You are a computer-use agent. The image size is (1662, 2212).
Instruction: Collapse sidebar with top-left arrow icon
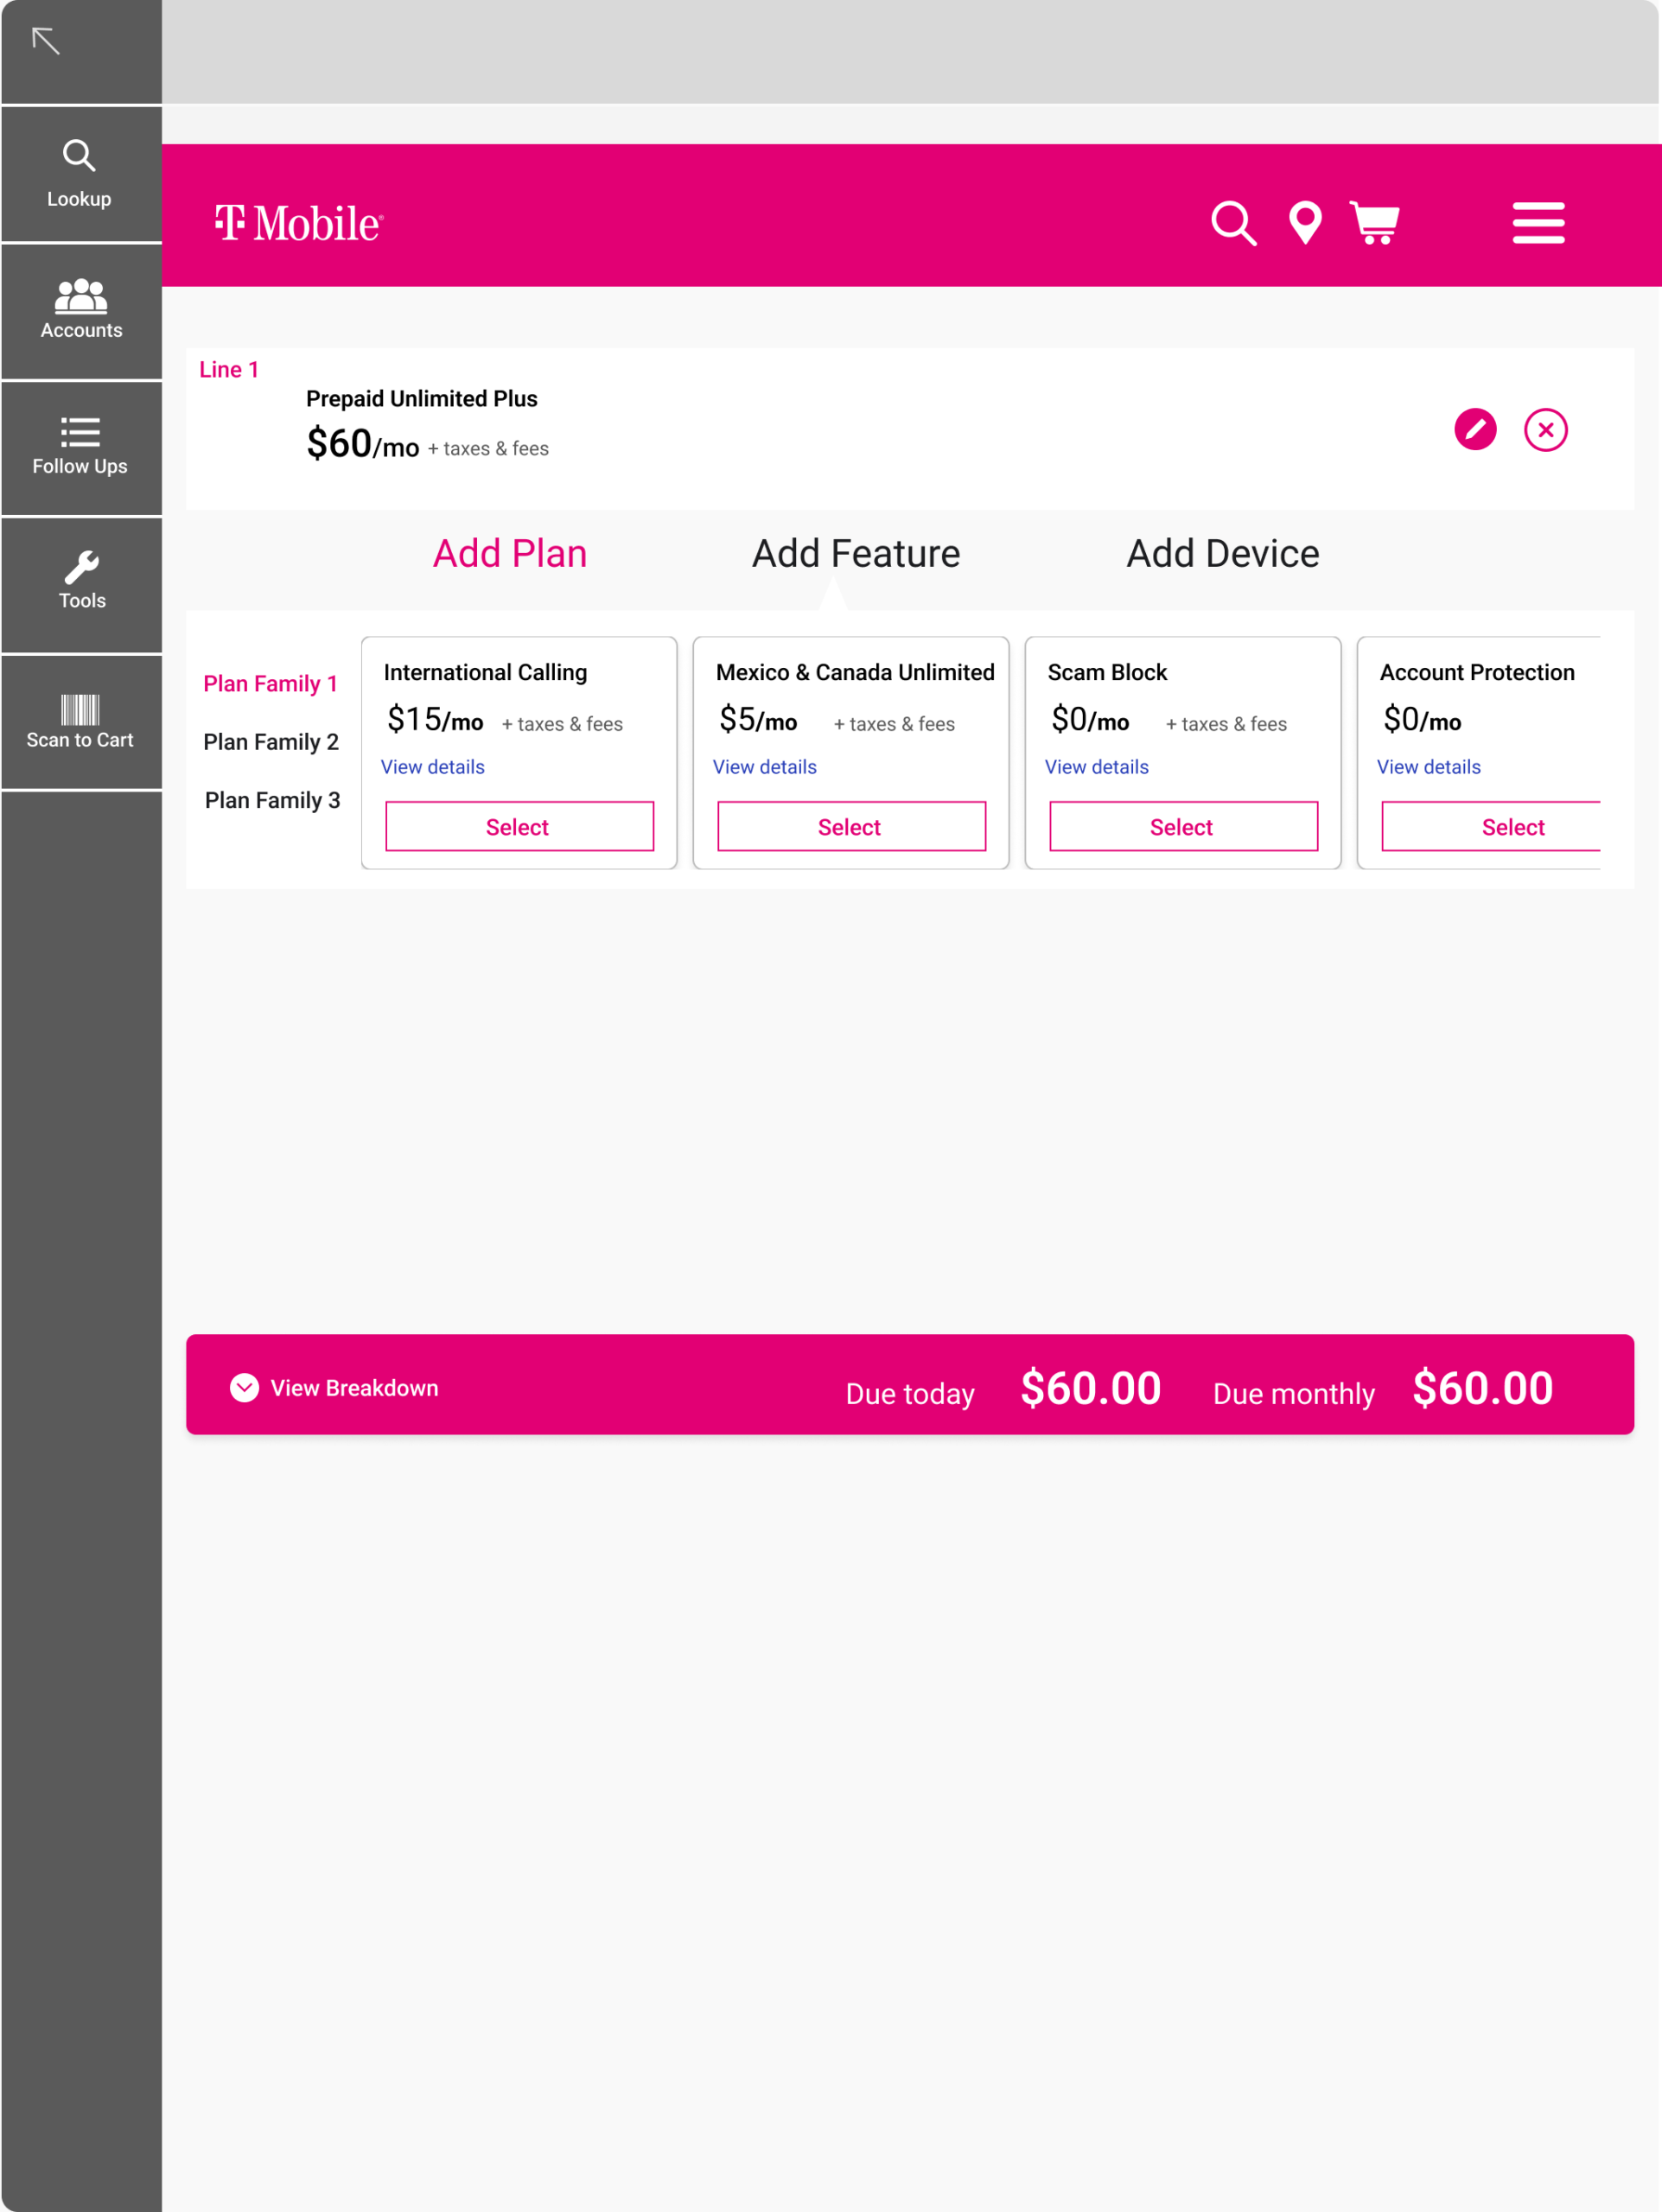[46, 41]
